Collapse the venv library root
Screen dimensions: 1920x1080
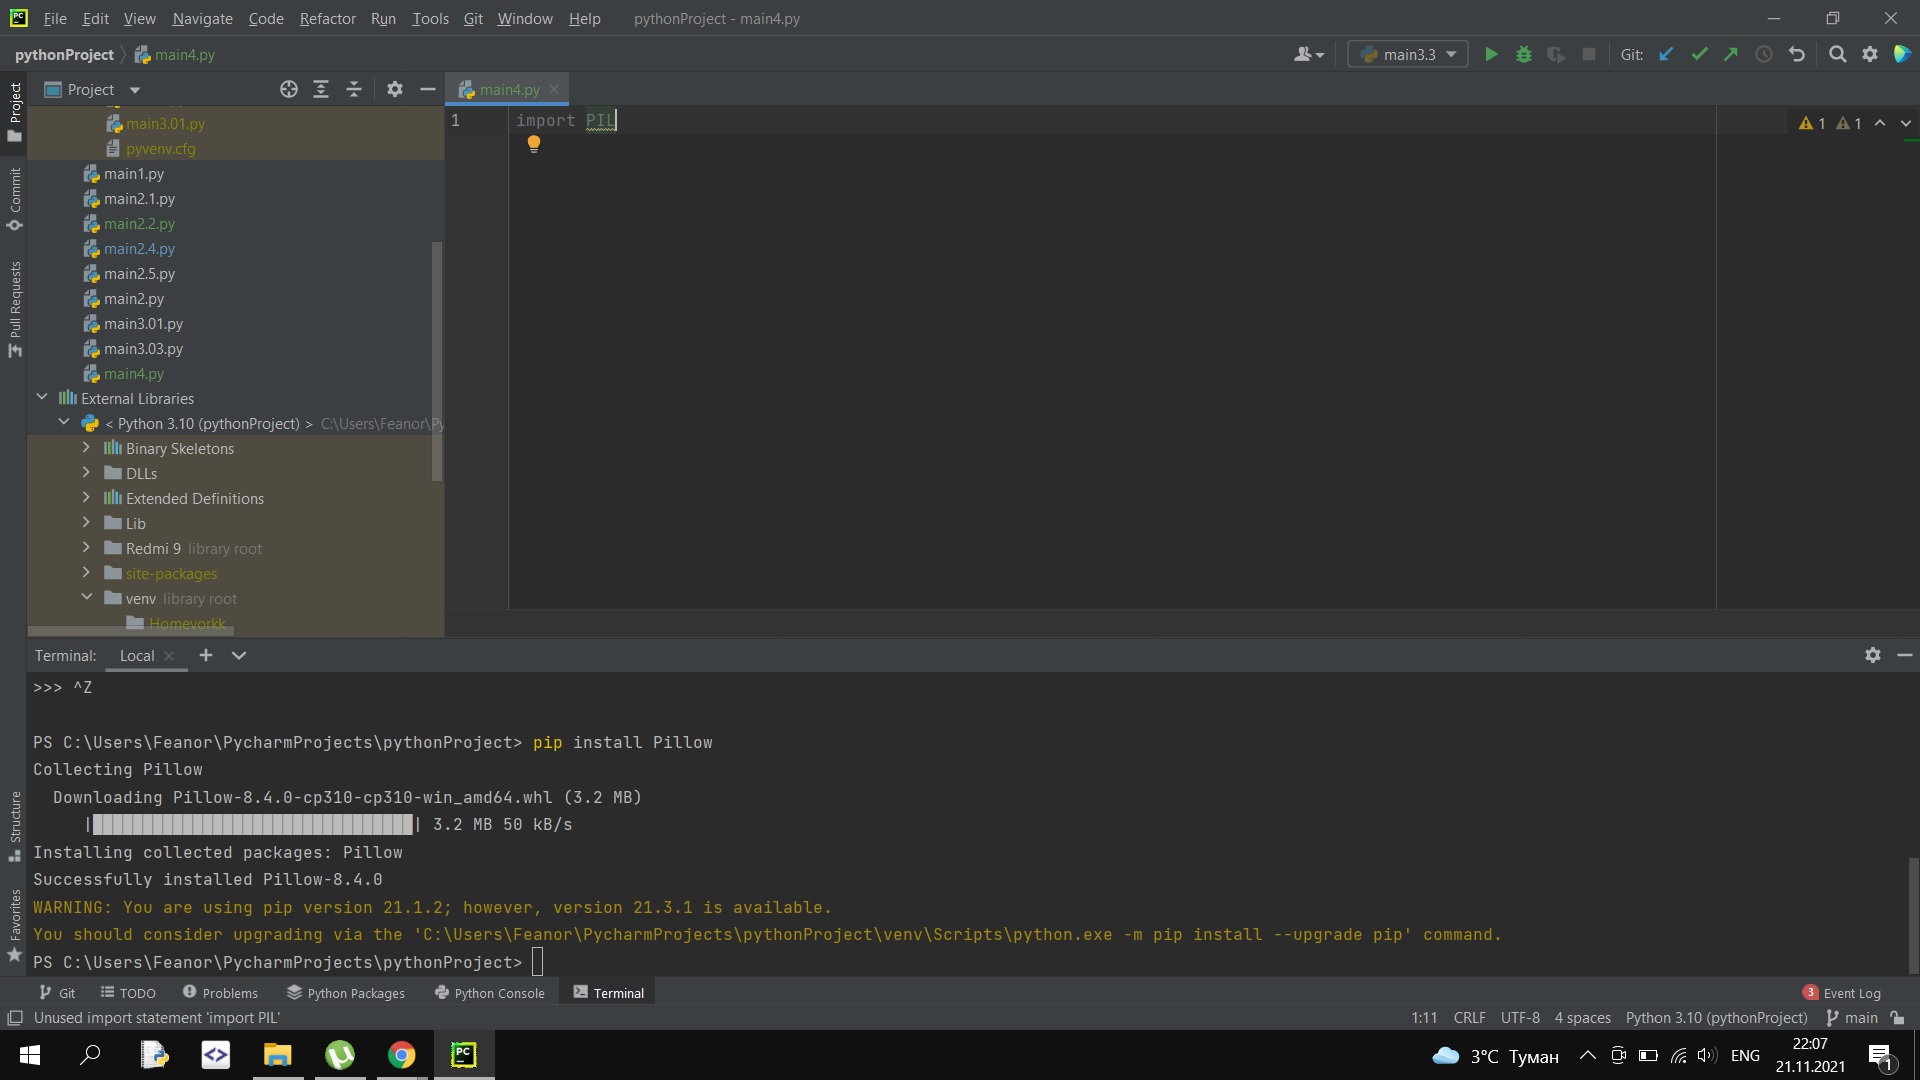(86, 598)
